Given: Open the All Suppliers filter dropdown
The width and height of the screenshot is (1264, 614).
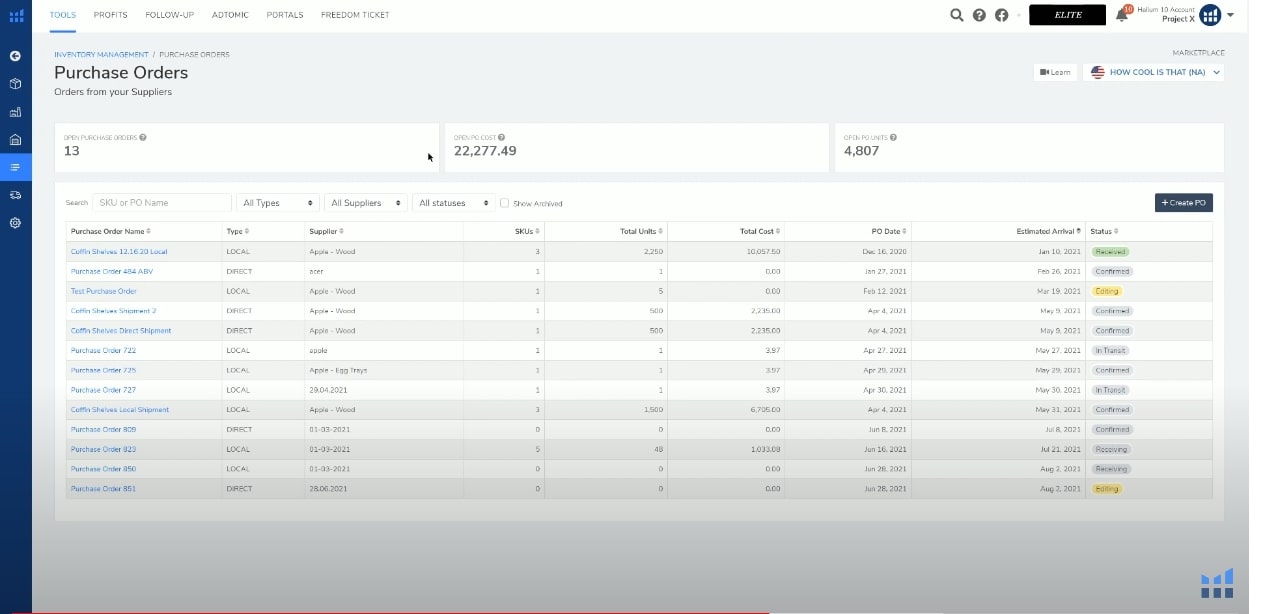Looking at the screenshot, I should tap(366, 202).
